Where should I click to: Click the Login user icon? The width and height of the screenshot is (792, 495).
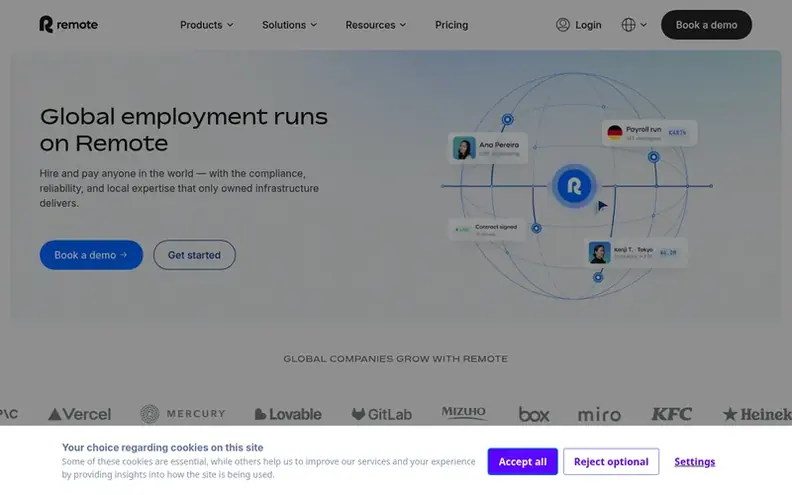563,25
